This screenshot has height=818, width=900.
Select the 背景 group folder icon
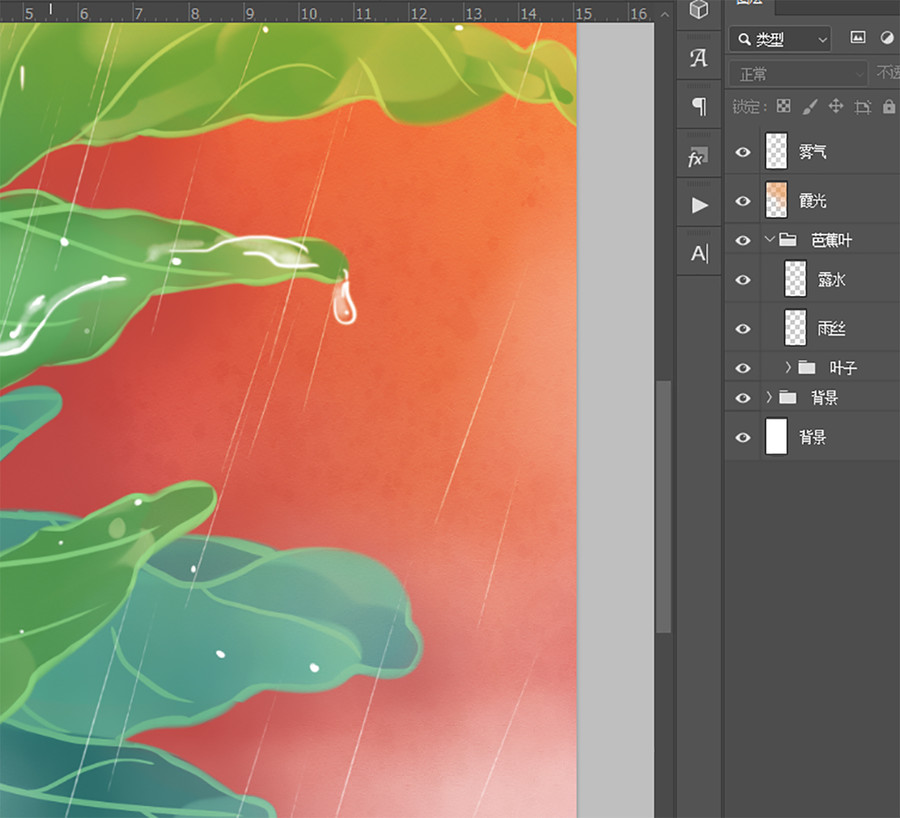coord(788,397)
